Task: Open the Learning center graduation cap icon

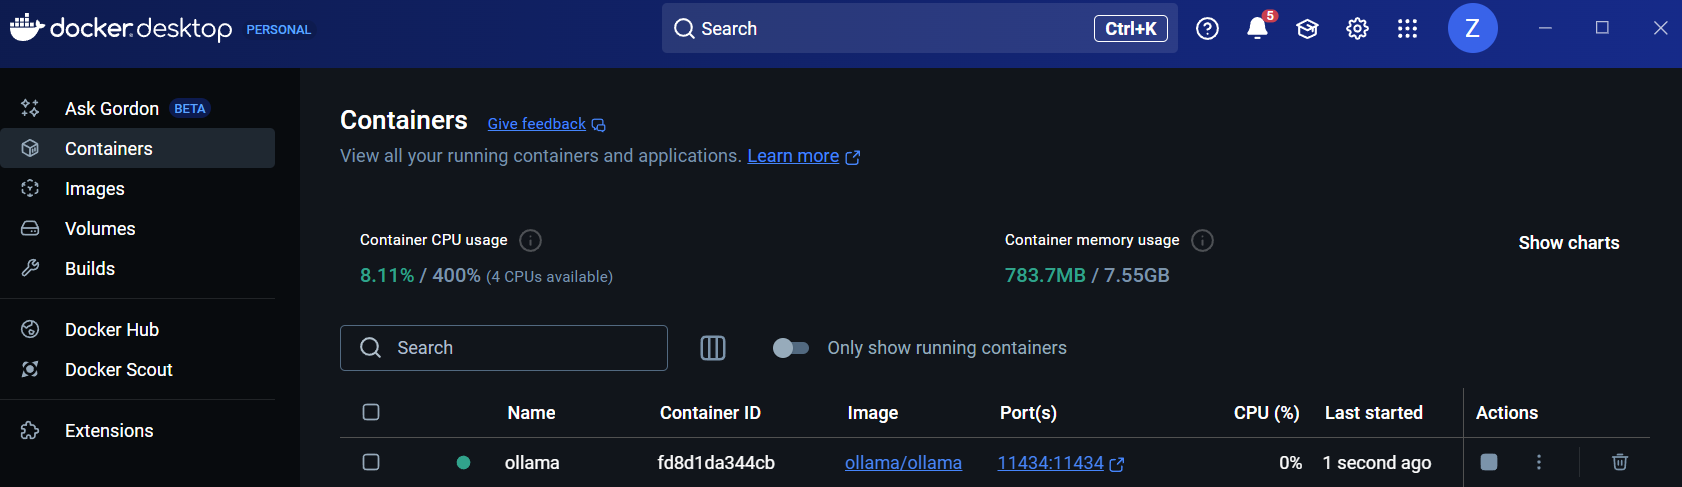Action: (1307, 29)
